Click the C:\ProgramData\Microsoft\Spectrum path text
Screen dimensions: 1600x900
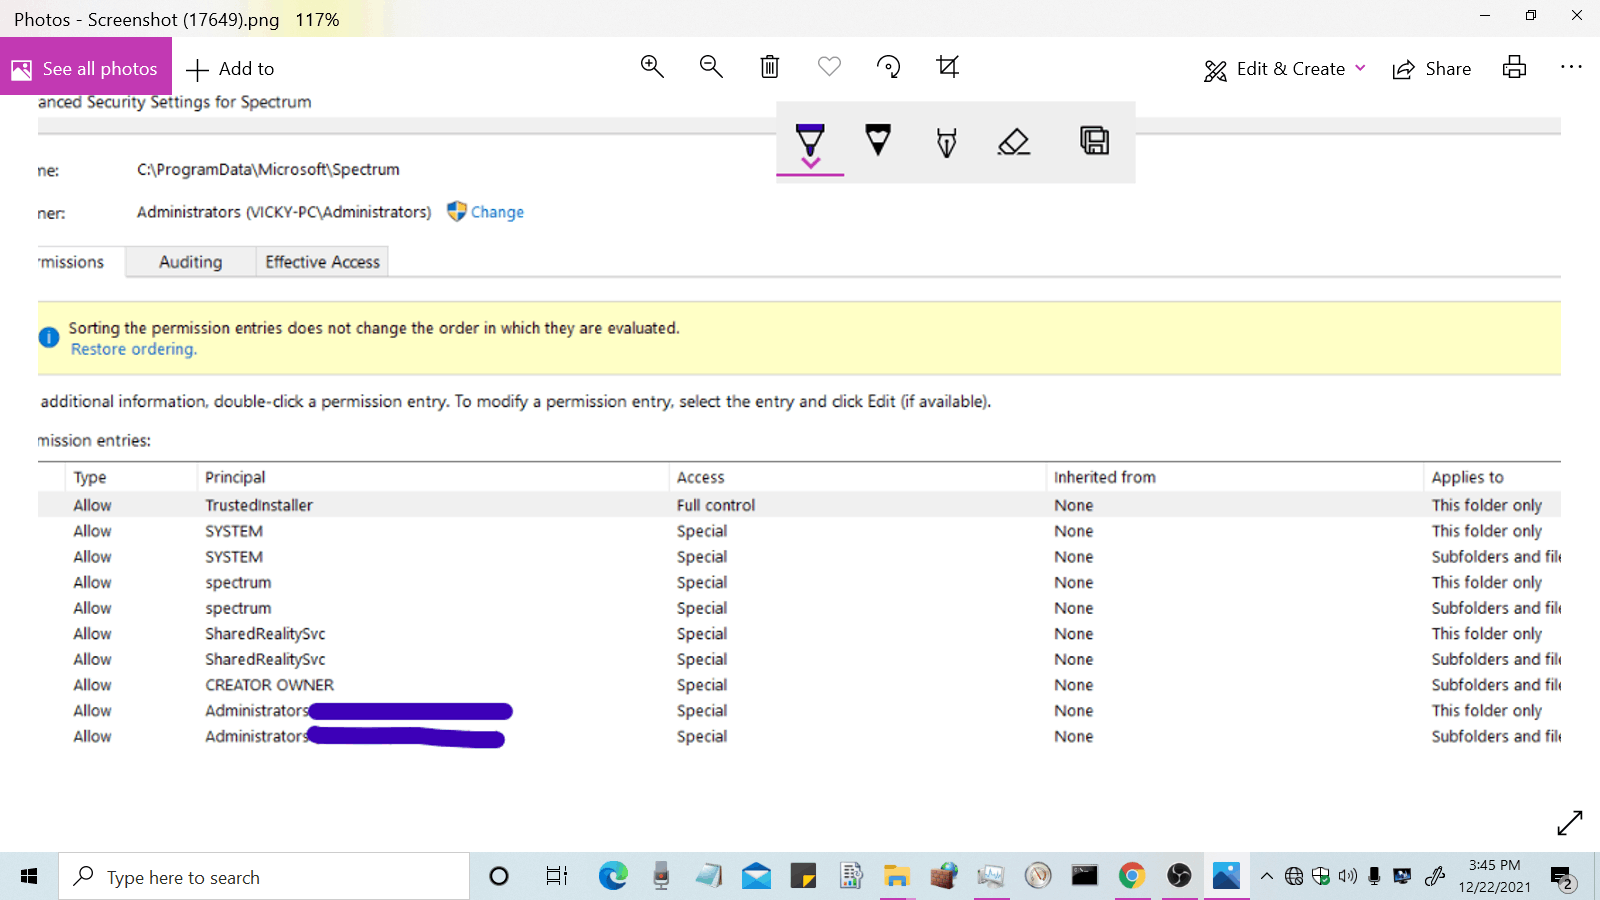click(x=268, y=170)
